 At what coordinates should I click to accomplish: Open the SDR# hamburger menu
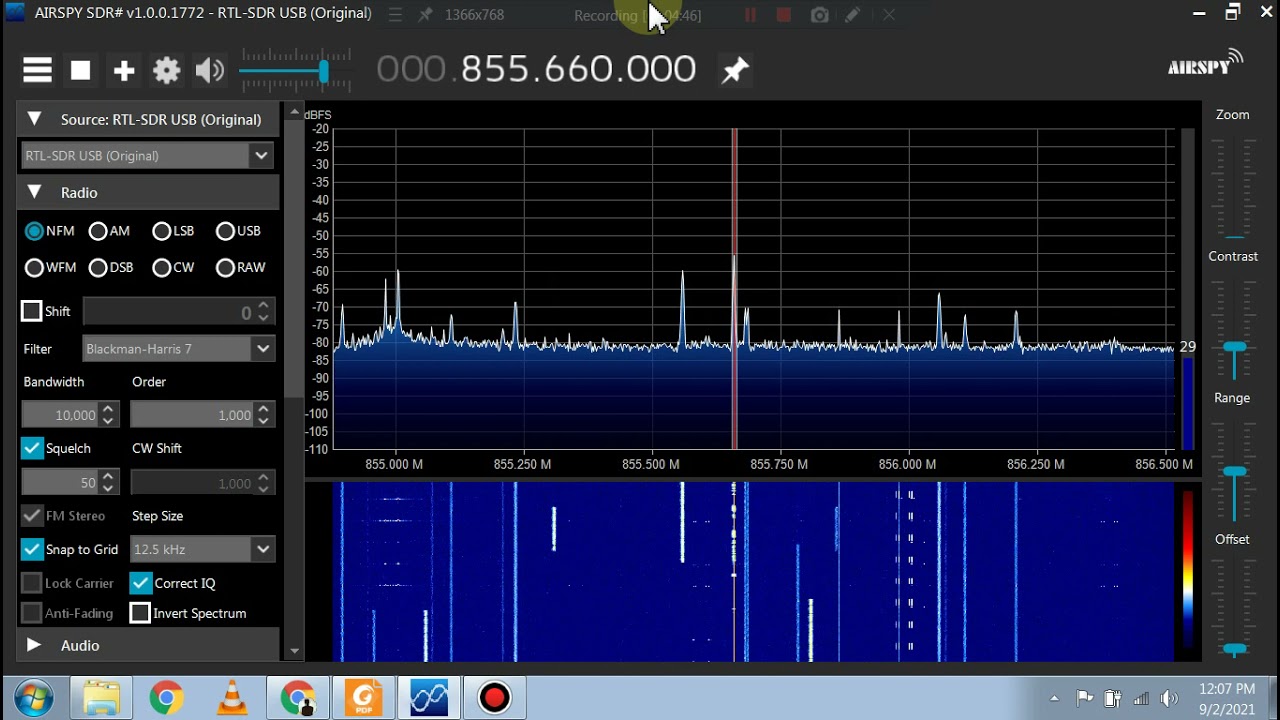pos(37,70)
